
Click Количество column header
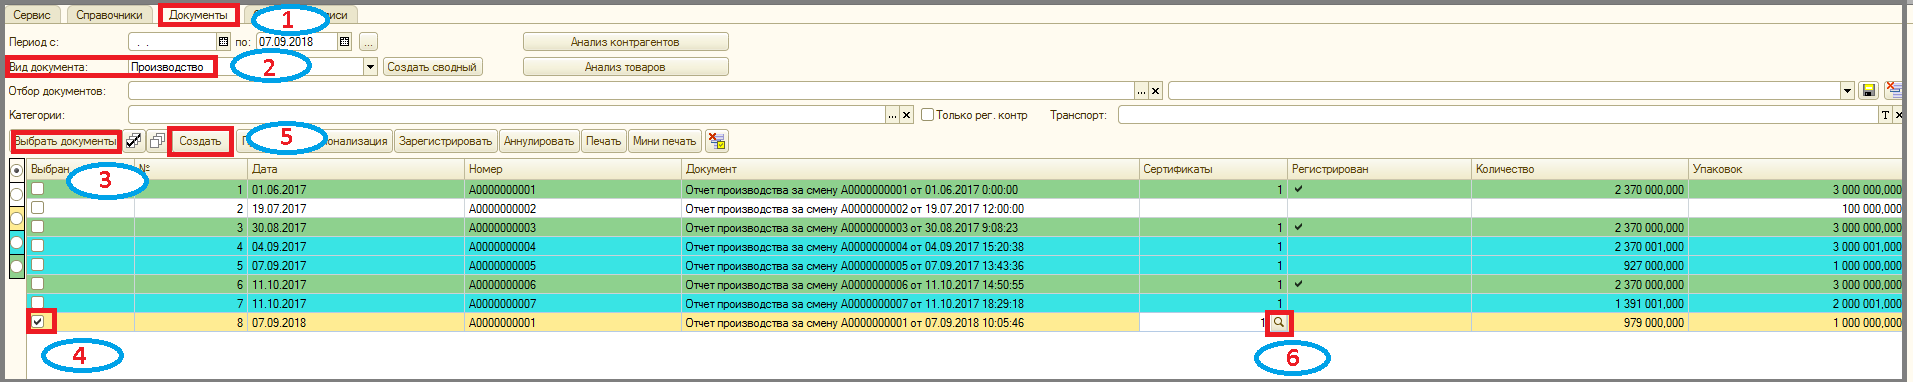[x=1580, y=169]
